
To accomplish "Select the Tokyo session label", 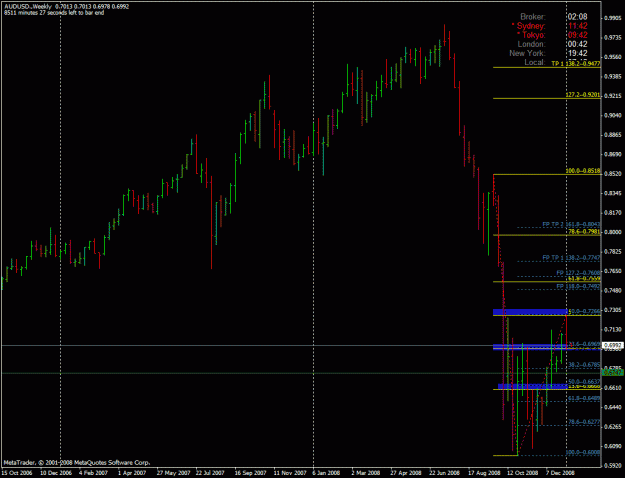I will (x=533, y=35).
